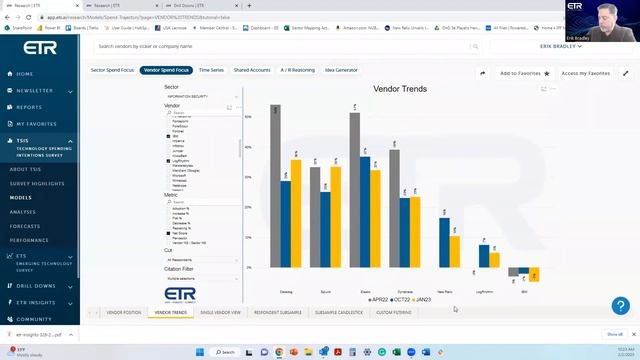This screenshot has height=360, width=640.
Task: Open File Explorer from the taskbar
Action: pyautogui.click(x=308, y=352)
